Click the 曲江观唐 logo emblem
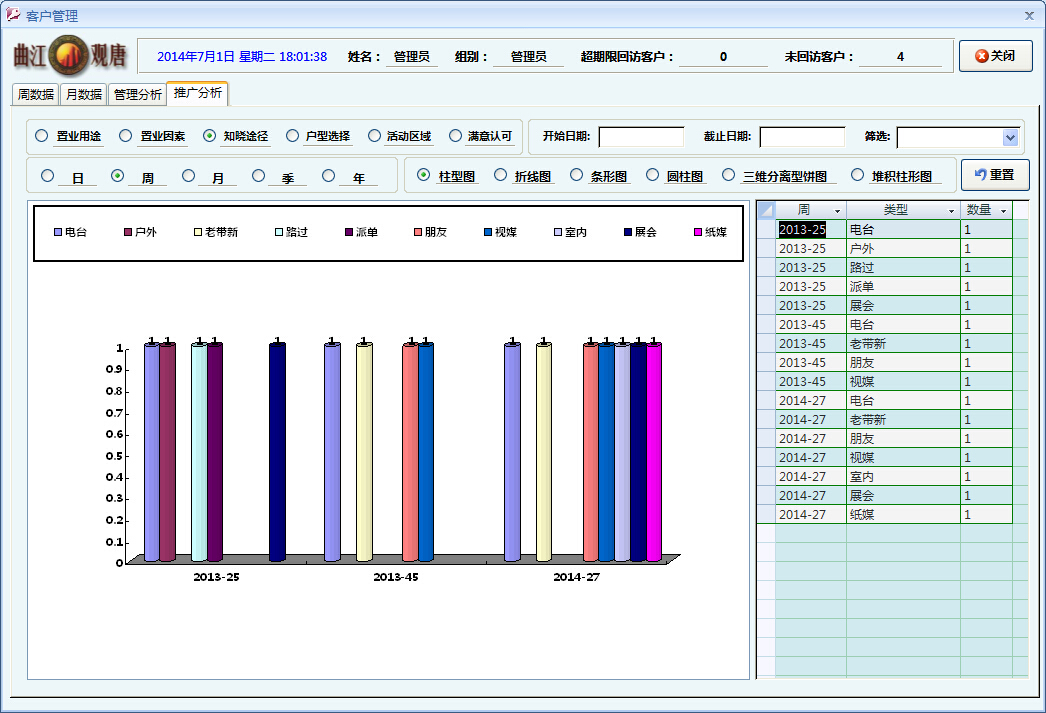1046x713 pixels. coord(69,55)
